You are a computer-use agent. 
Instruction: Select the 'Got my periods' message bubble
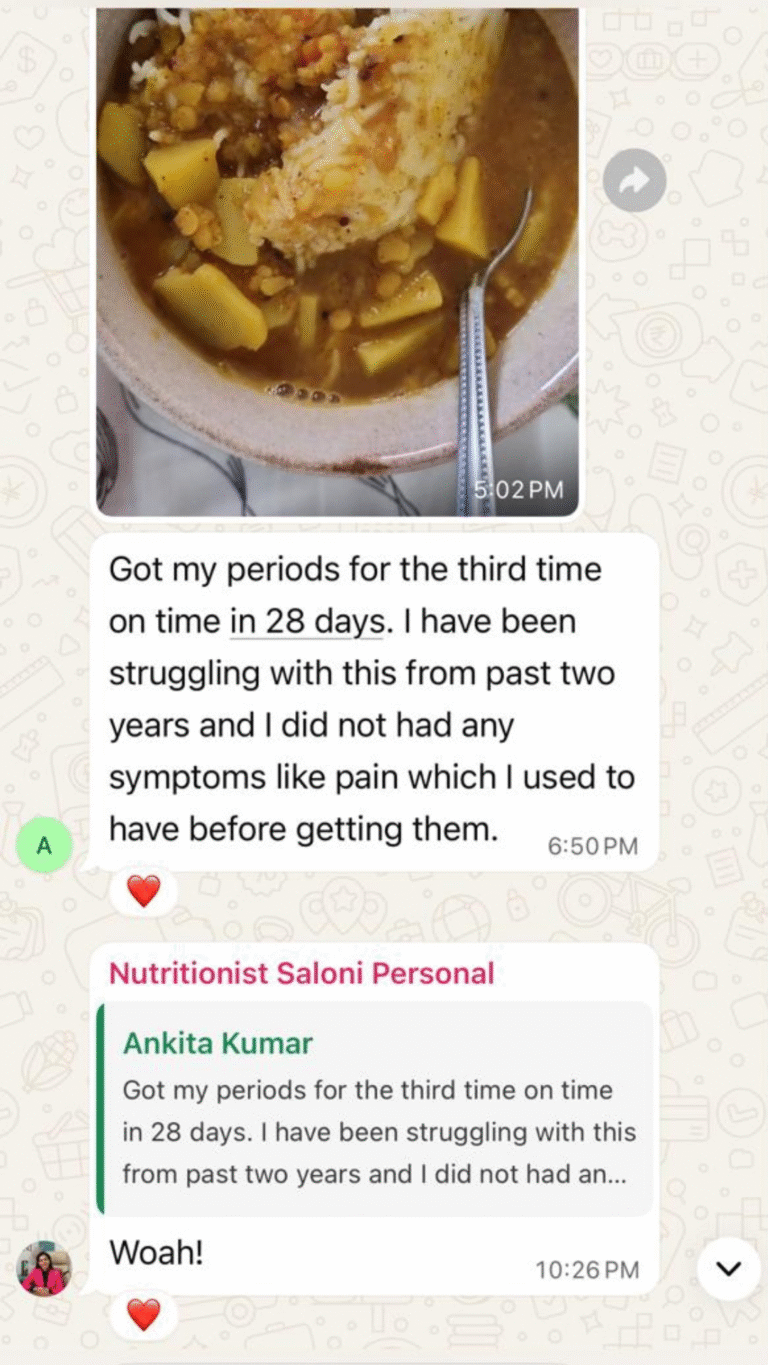click(374, 702)
